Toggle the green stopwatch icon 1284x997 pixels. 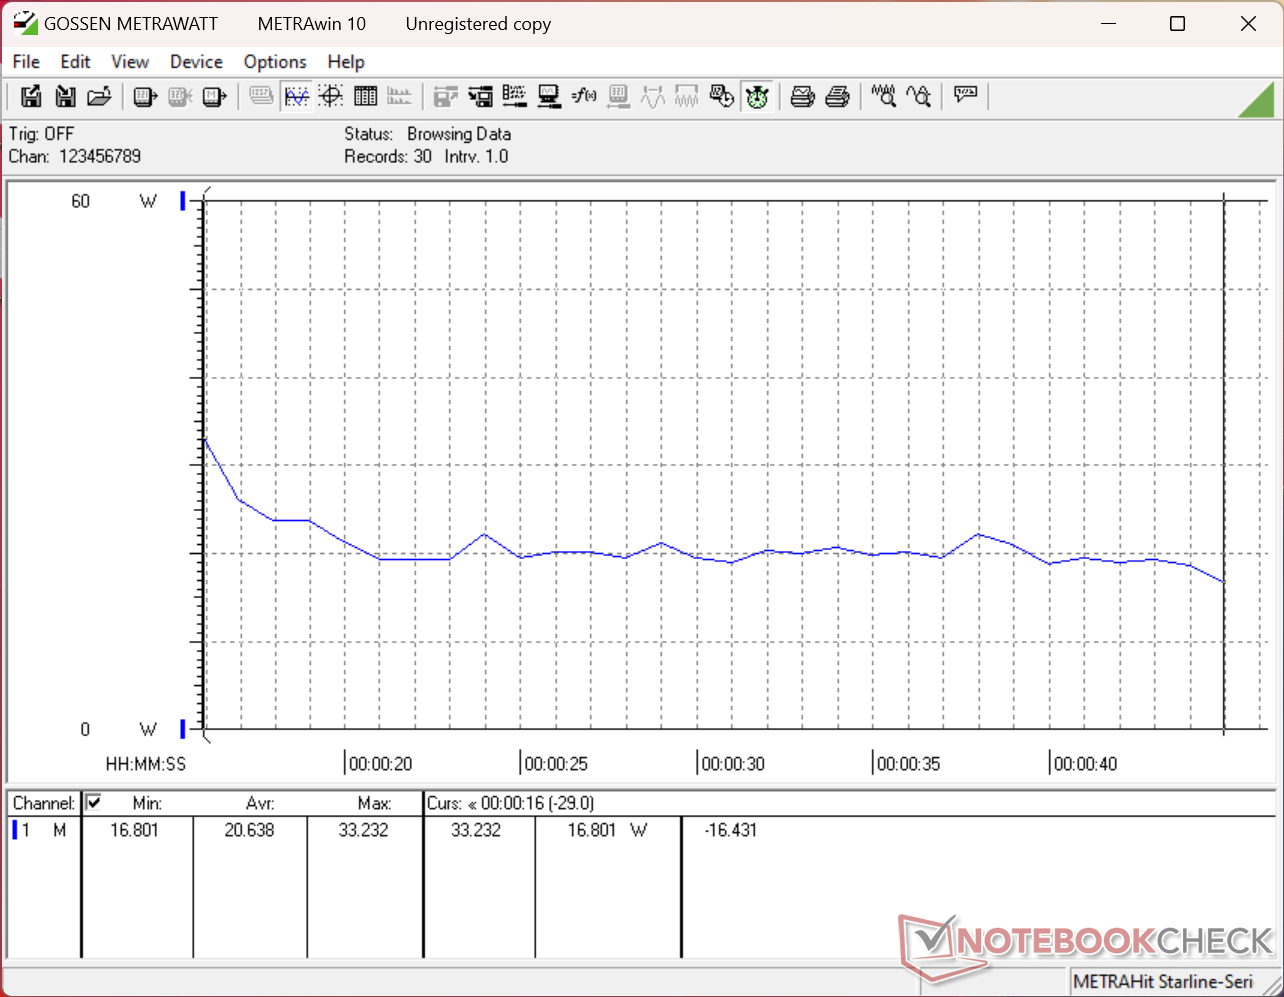click(x=757, y=96)
